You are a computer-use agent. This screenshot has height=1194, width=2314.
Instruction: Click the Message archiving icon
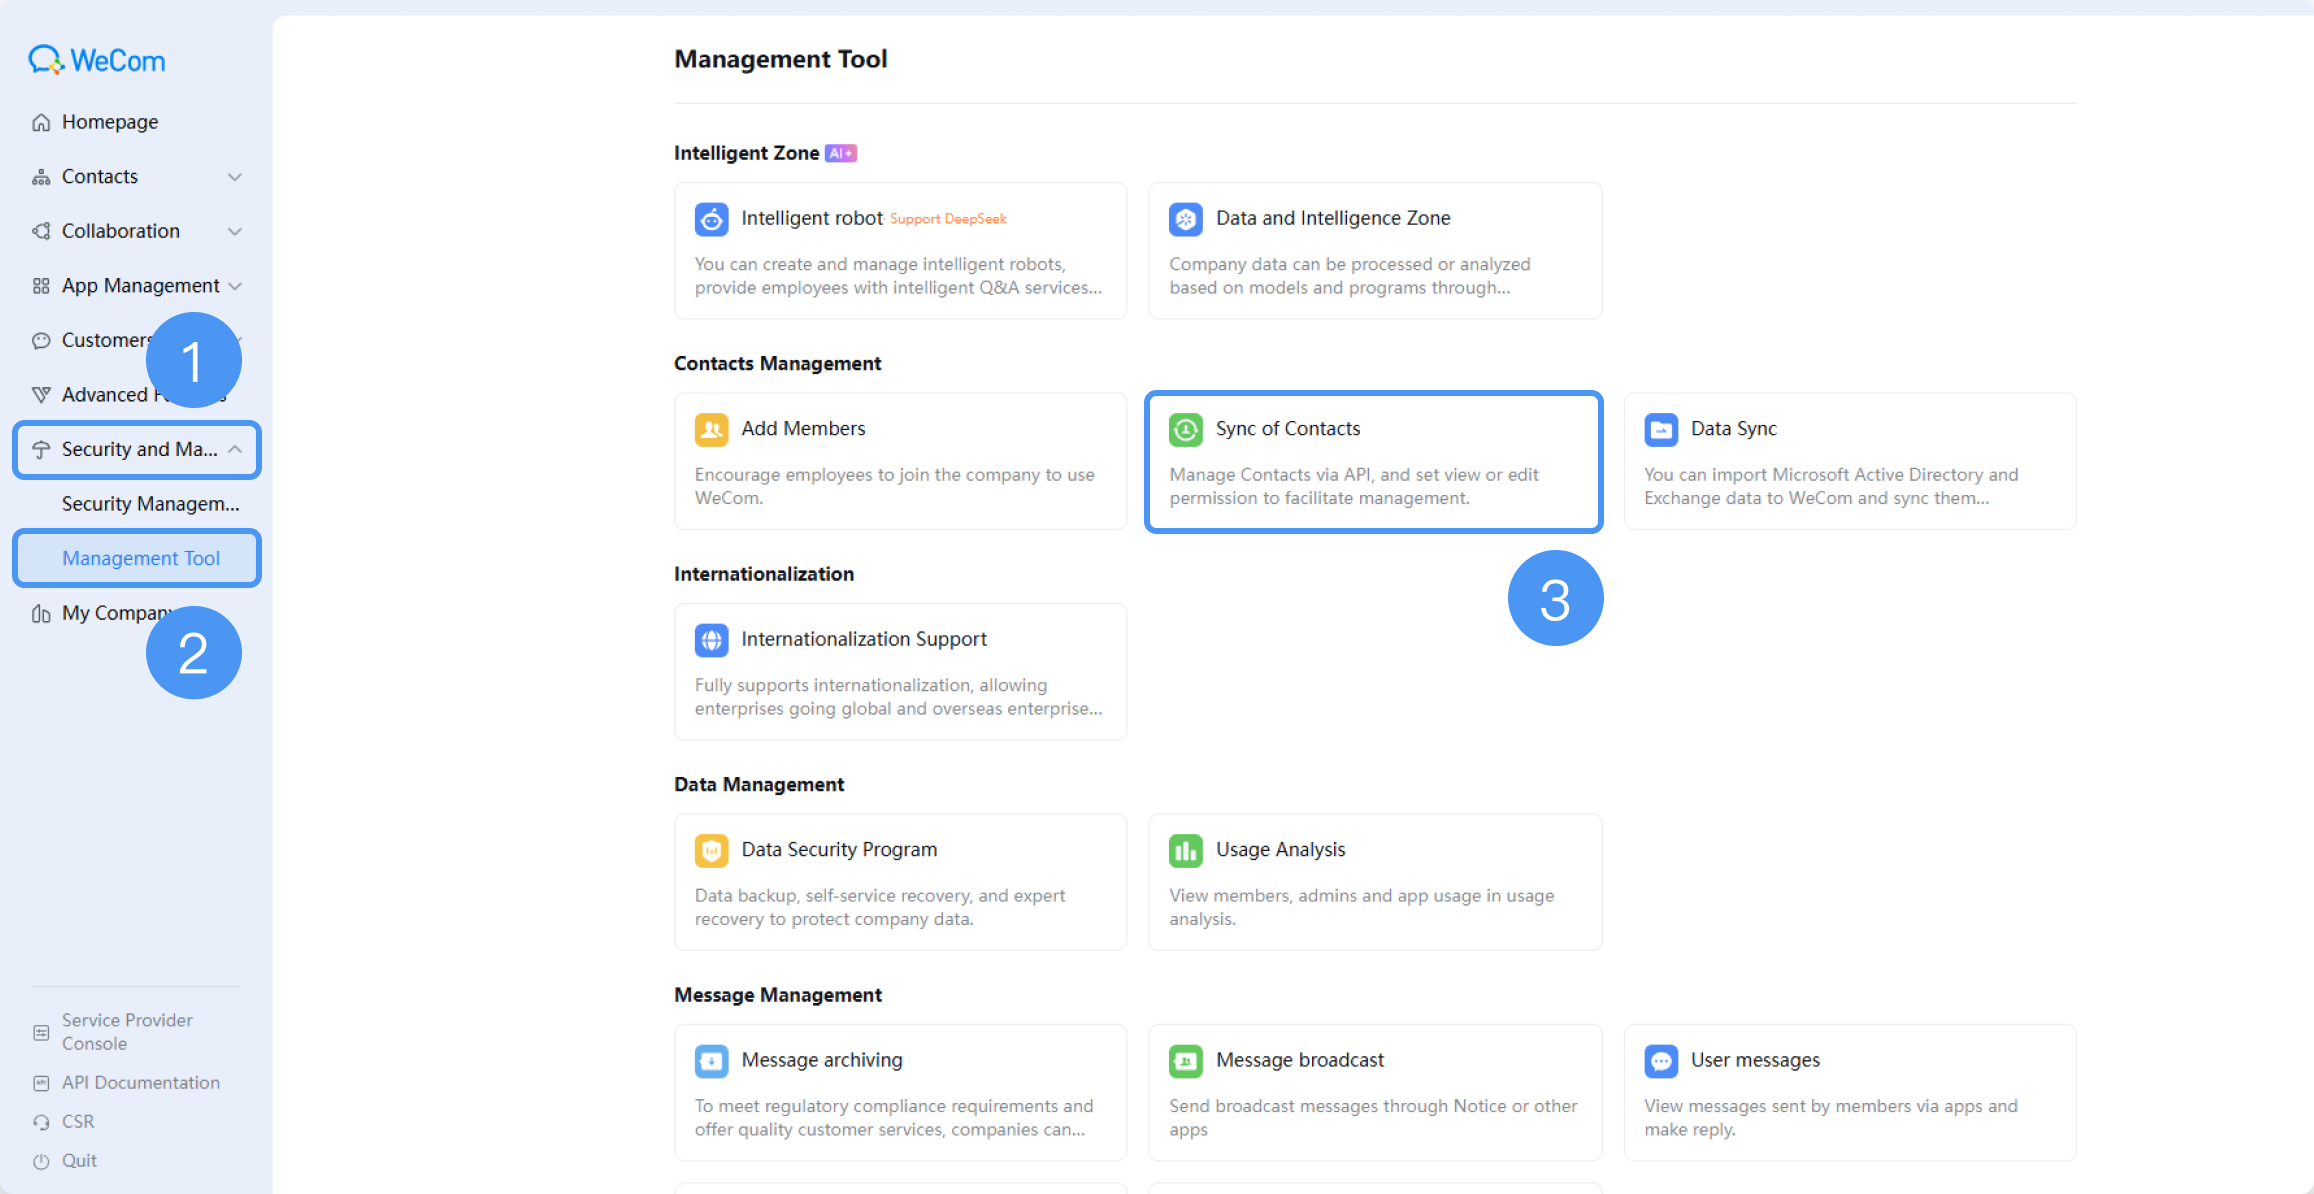point(711,1061)
